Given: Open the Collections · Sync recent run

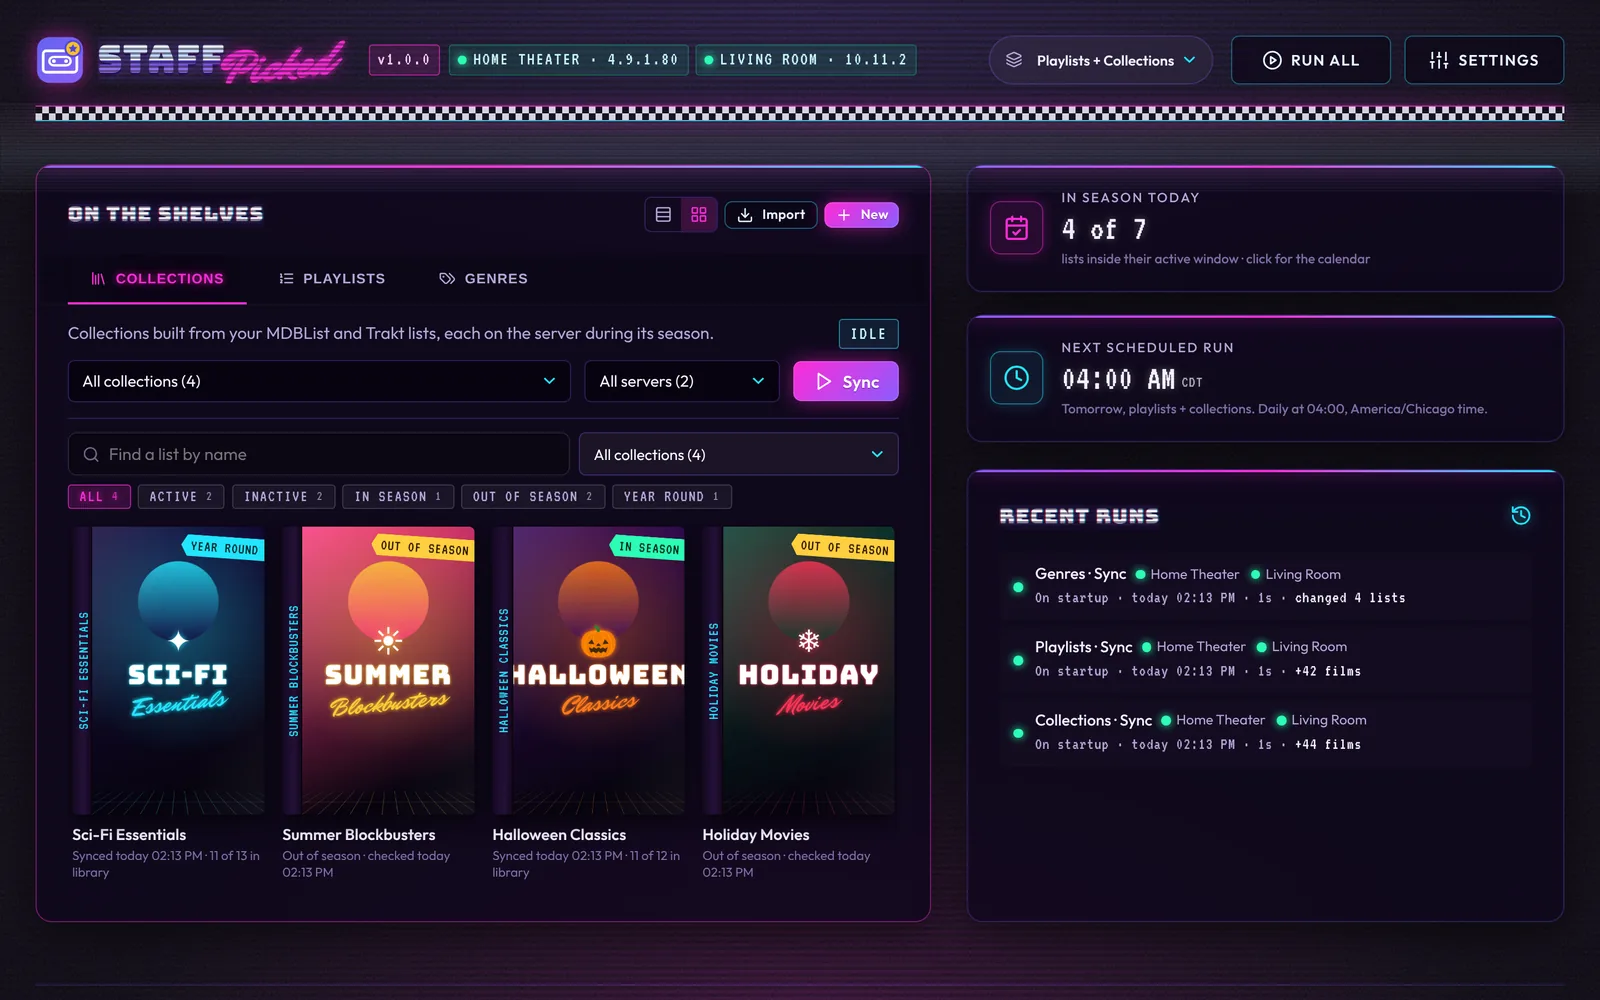Looking at the screenshot, I should pyautogui.click(x=1265, y=732).
